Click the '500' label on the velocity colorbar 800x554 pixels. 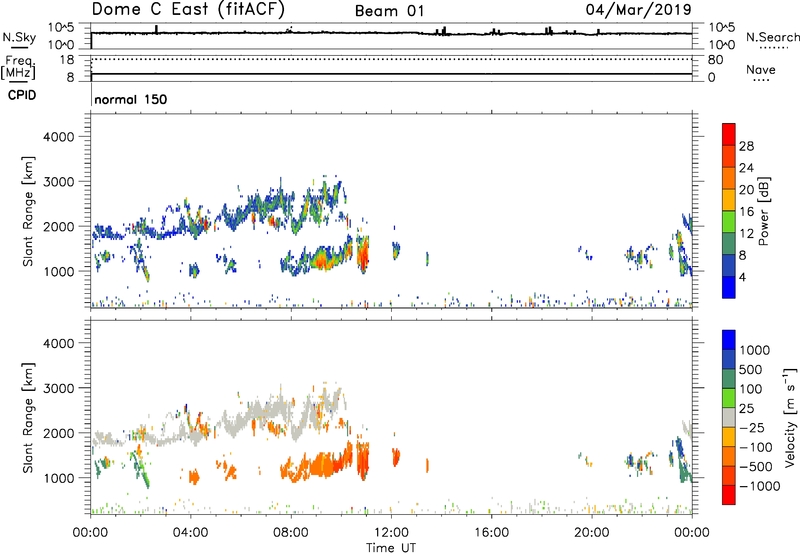coord(751,370)
